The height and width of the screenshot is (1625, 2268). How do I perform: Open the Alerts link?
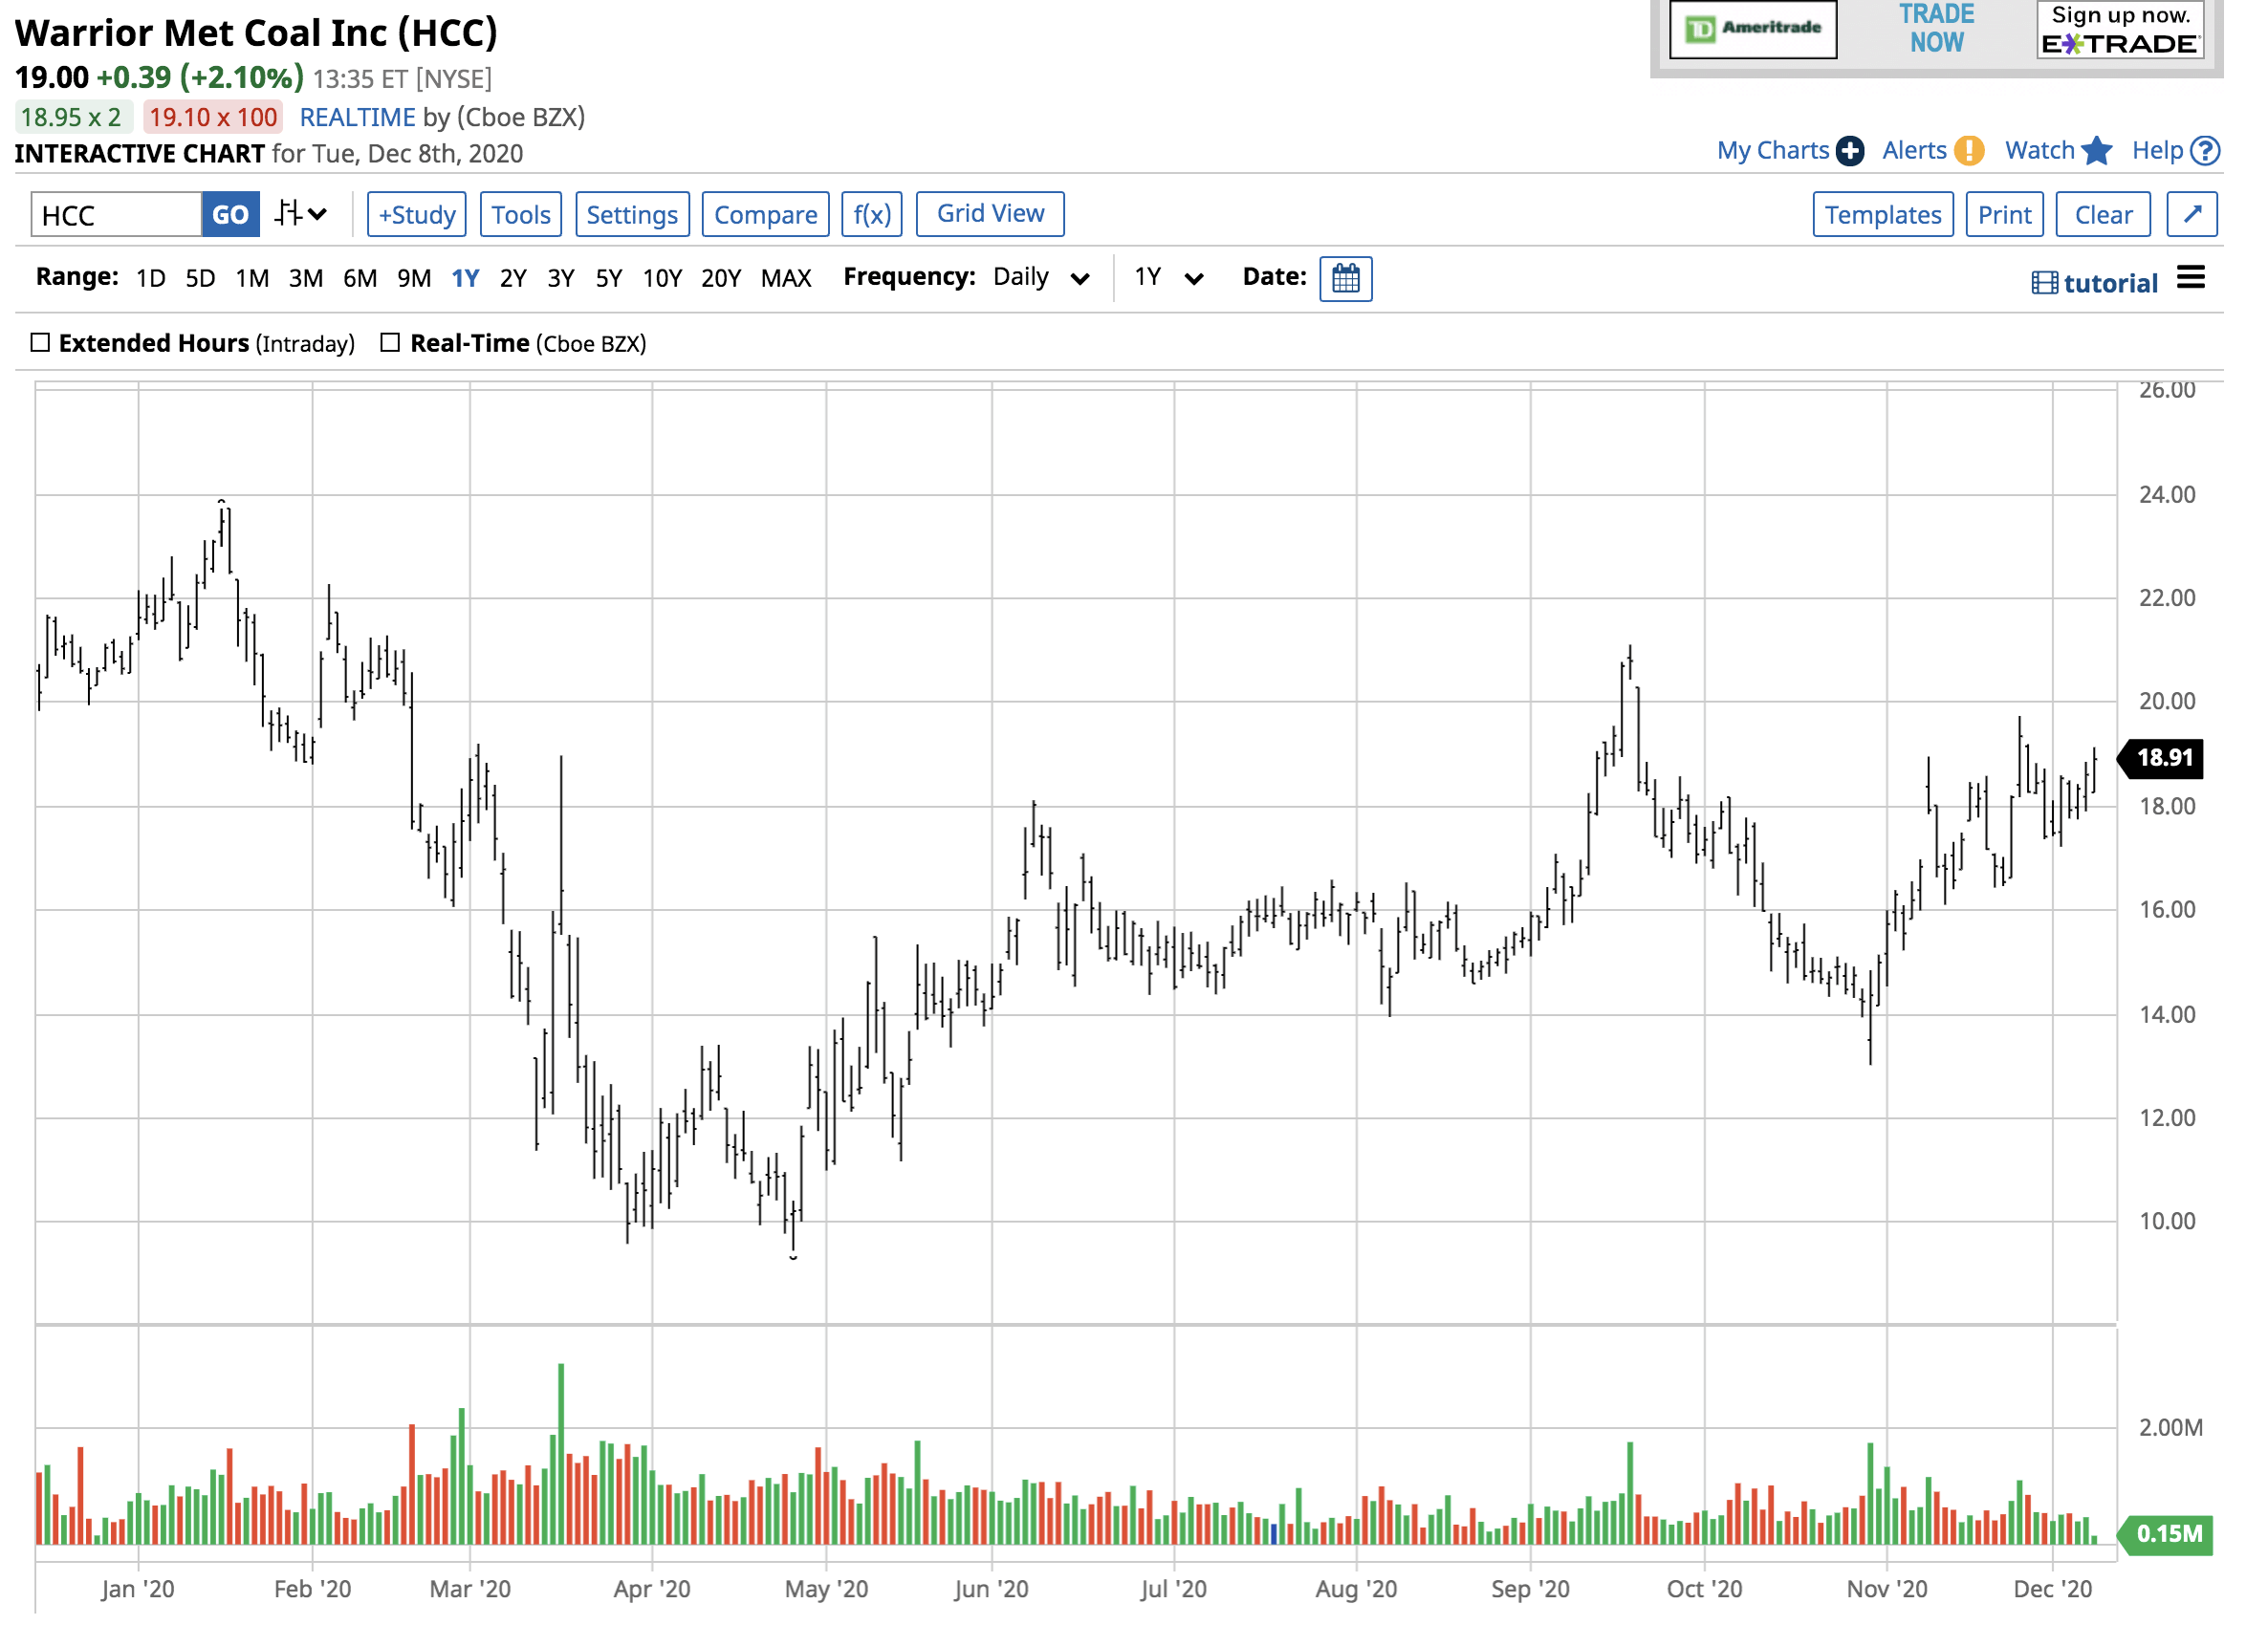pos(1914,151)
